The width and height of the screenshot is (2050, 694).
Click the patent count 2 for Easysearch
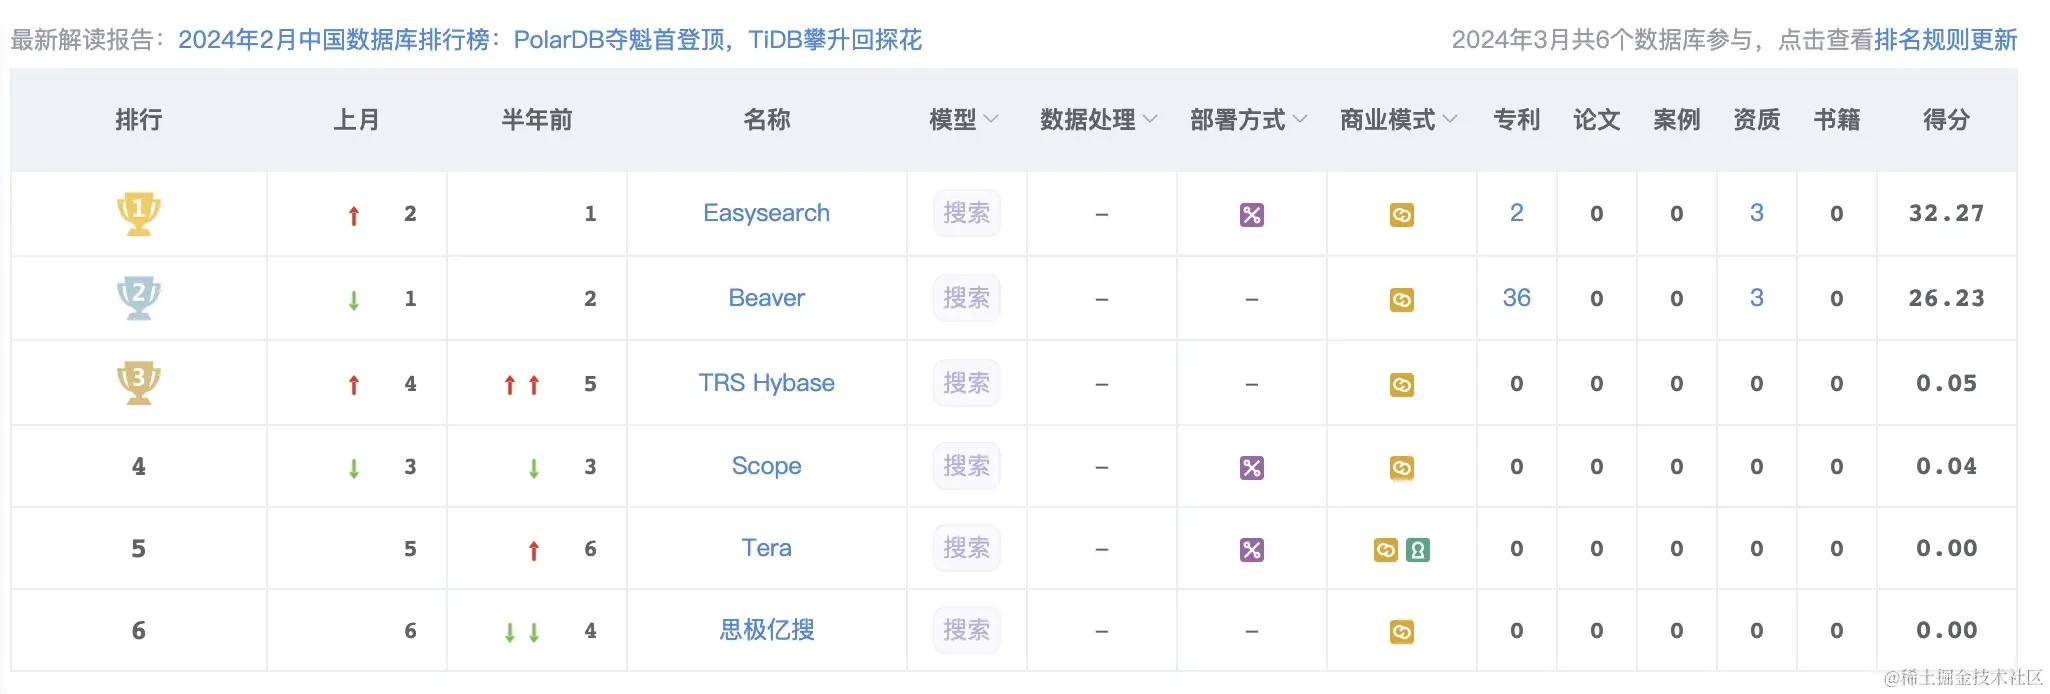point(1517,213)
